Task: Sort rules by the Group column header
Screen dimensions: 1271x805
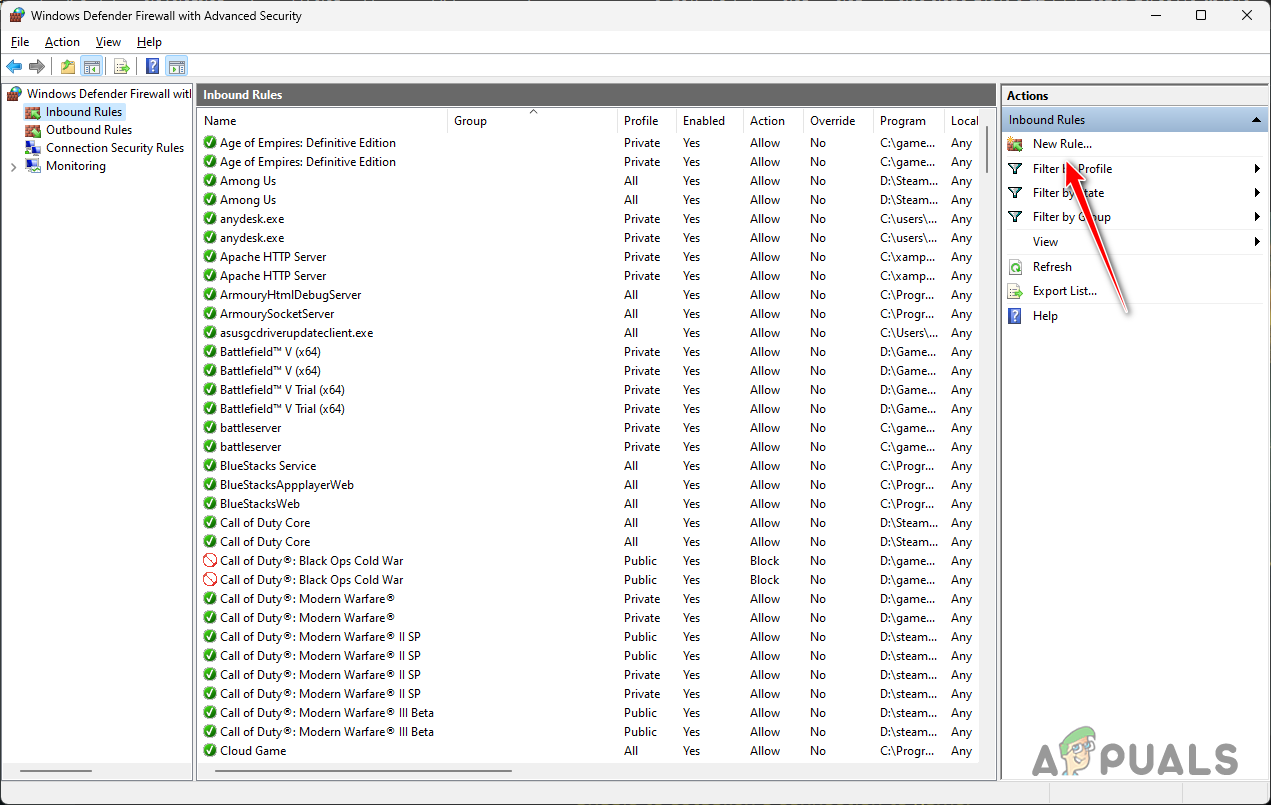Action: tap(470, 120)
